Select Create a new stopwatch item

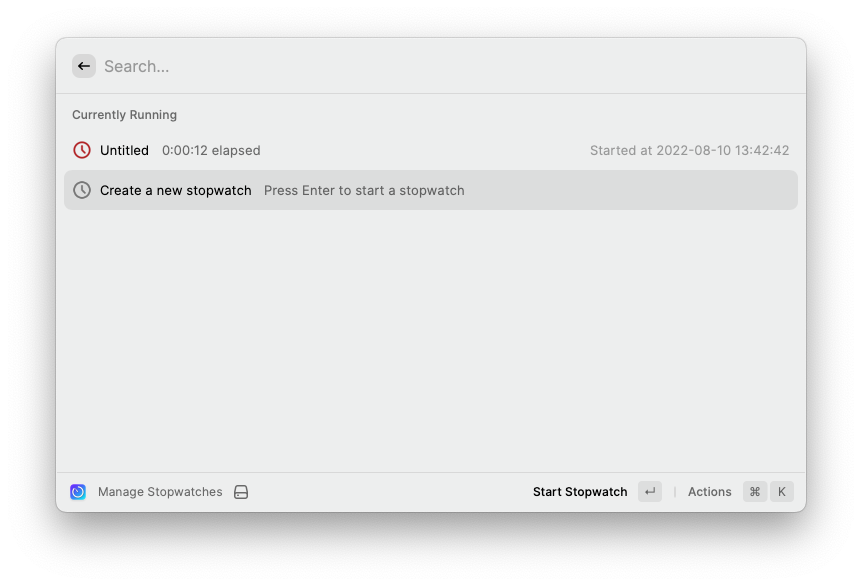431,190
